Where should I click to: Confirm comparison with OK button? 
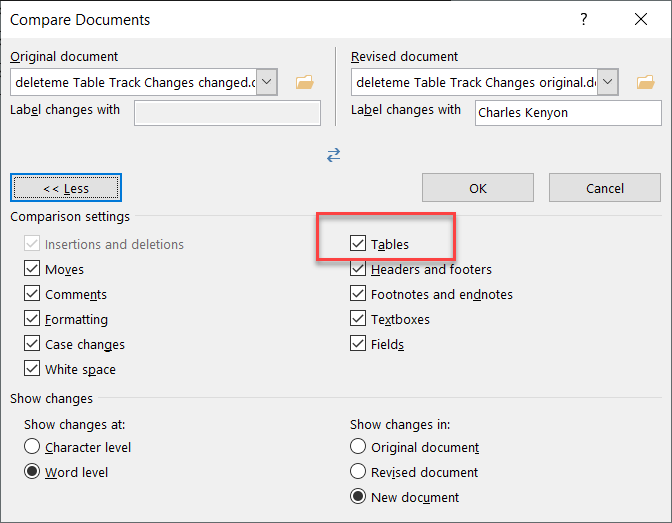[478, 188]
